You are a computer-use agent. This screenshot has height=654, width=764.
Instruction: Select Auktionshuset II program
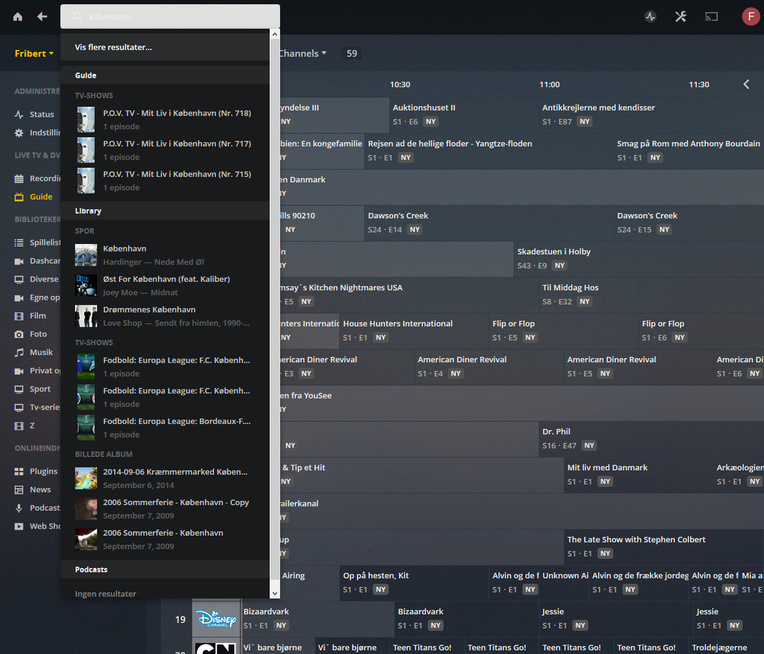coord(463,115)
